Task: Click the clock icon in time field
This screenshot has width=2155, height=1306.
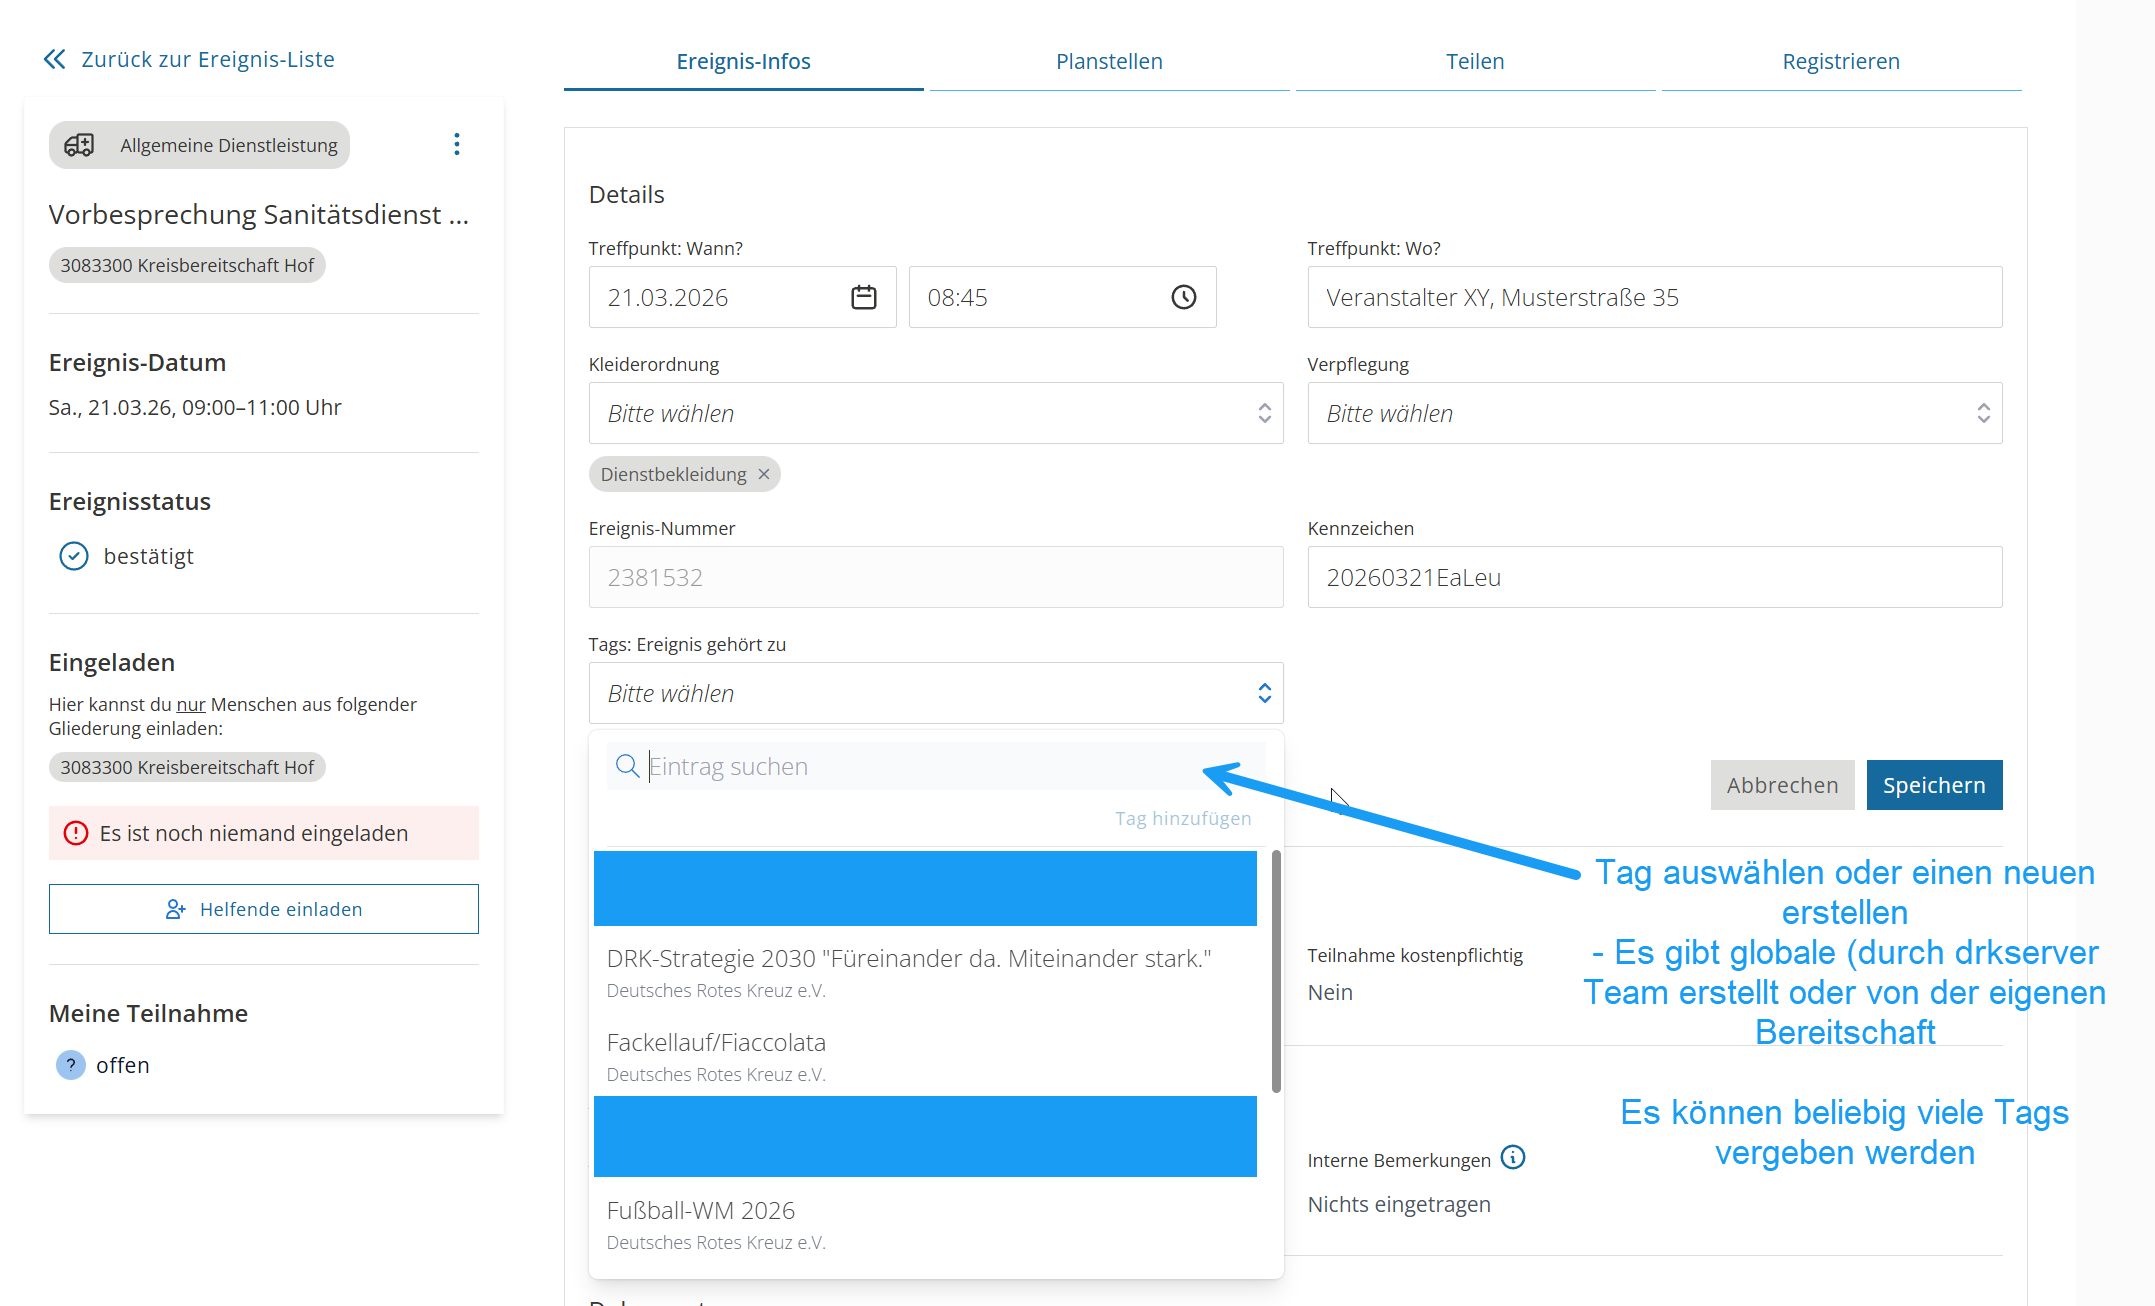Action: click(x=1183, y=297)
